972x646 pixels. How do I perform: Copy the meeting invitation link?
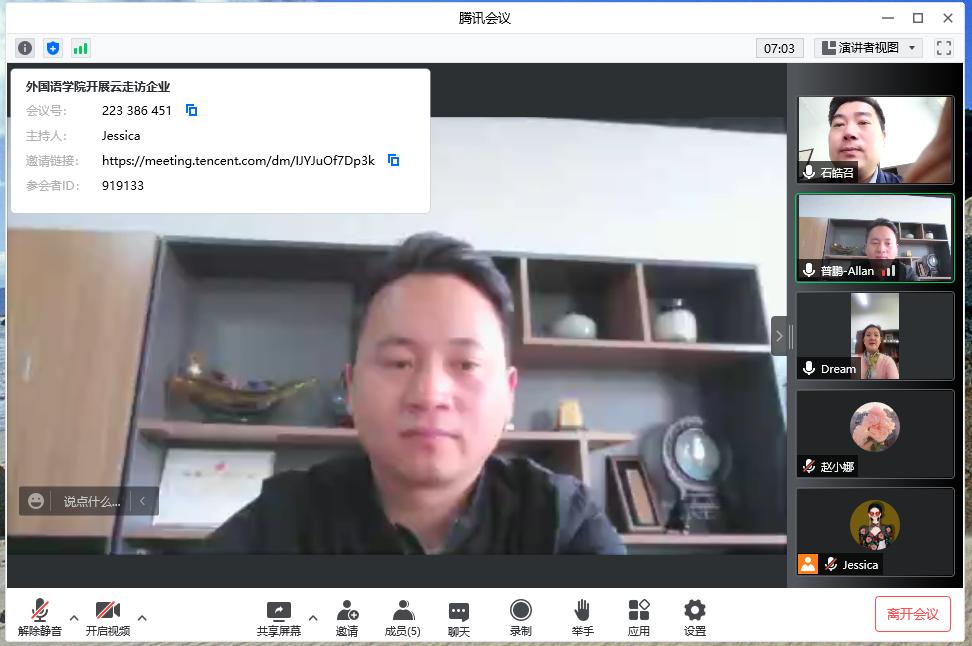[x=394, y=160]
